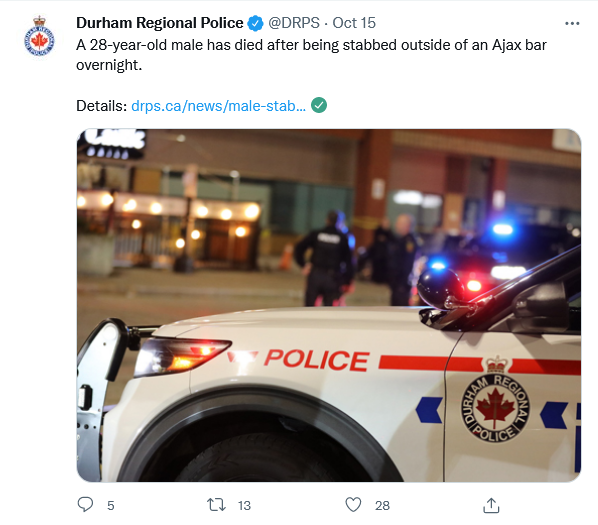Open the Durham Regional Police display name
This screenshot has width=598, height=525.
coord(159,23)
